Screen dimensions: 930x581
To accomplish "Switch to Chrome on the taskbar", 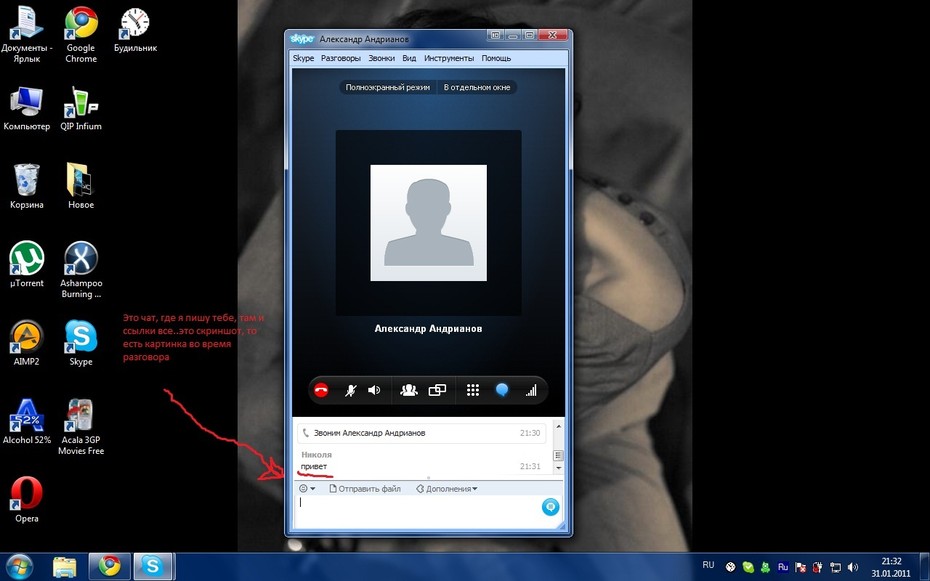I will click(109, 567).
